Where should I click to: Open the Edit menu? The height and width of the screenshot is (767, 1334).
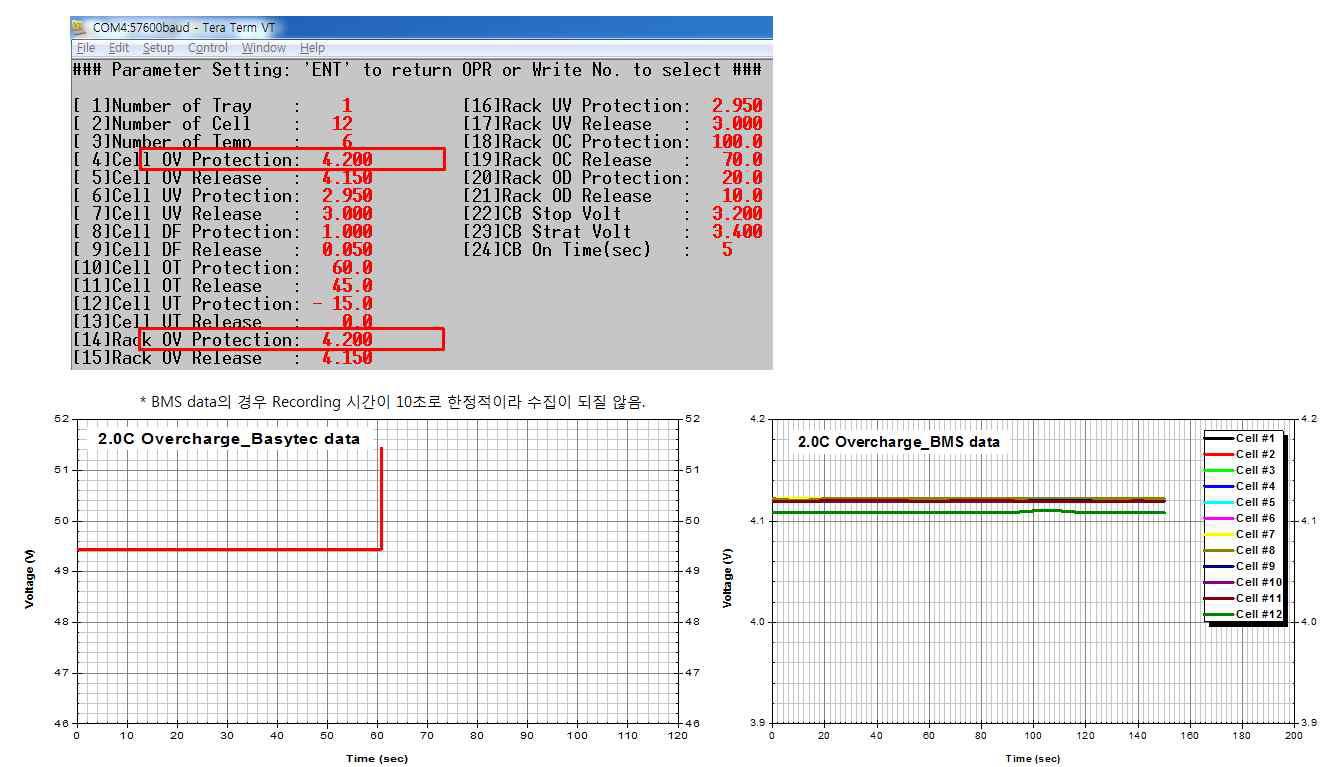[119, 47]
